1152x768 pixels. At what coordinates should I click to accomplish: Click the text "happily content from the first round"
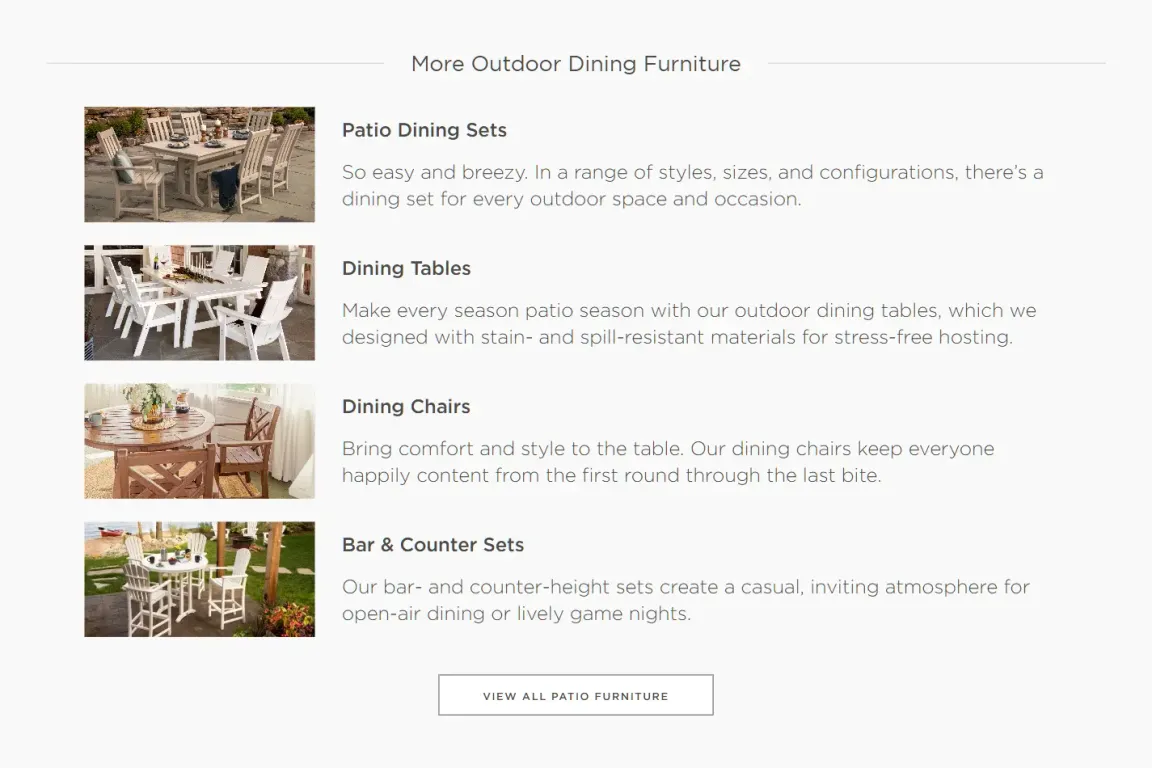click(x=611, y=476)
